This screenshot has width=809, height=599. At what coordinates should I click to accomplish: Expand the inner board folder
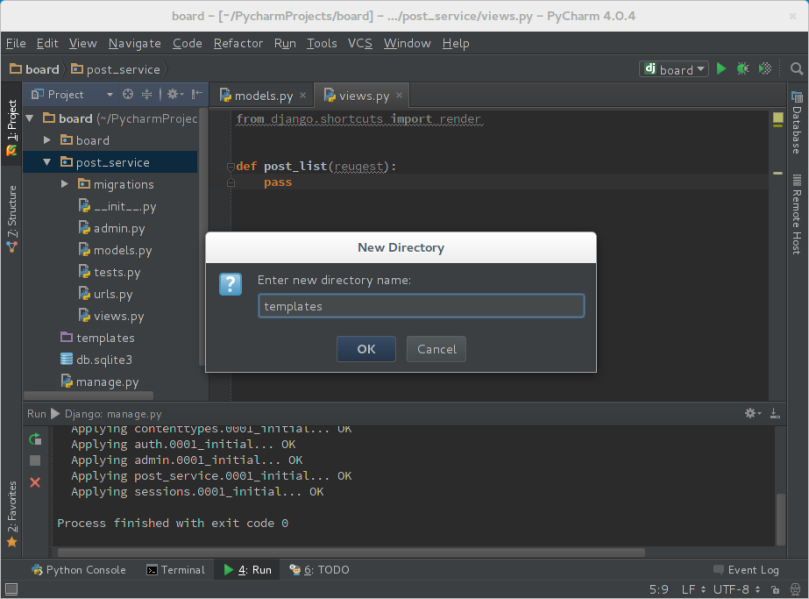pos(47,140)
